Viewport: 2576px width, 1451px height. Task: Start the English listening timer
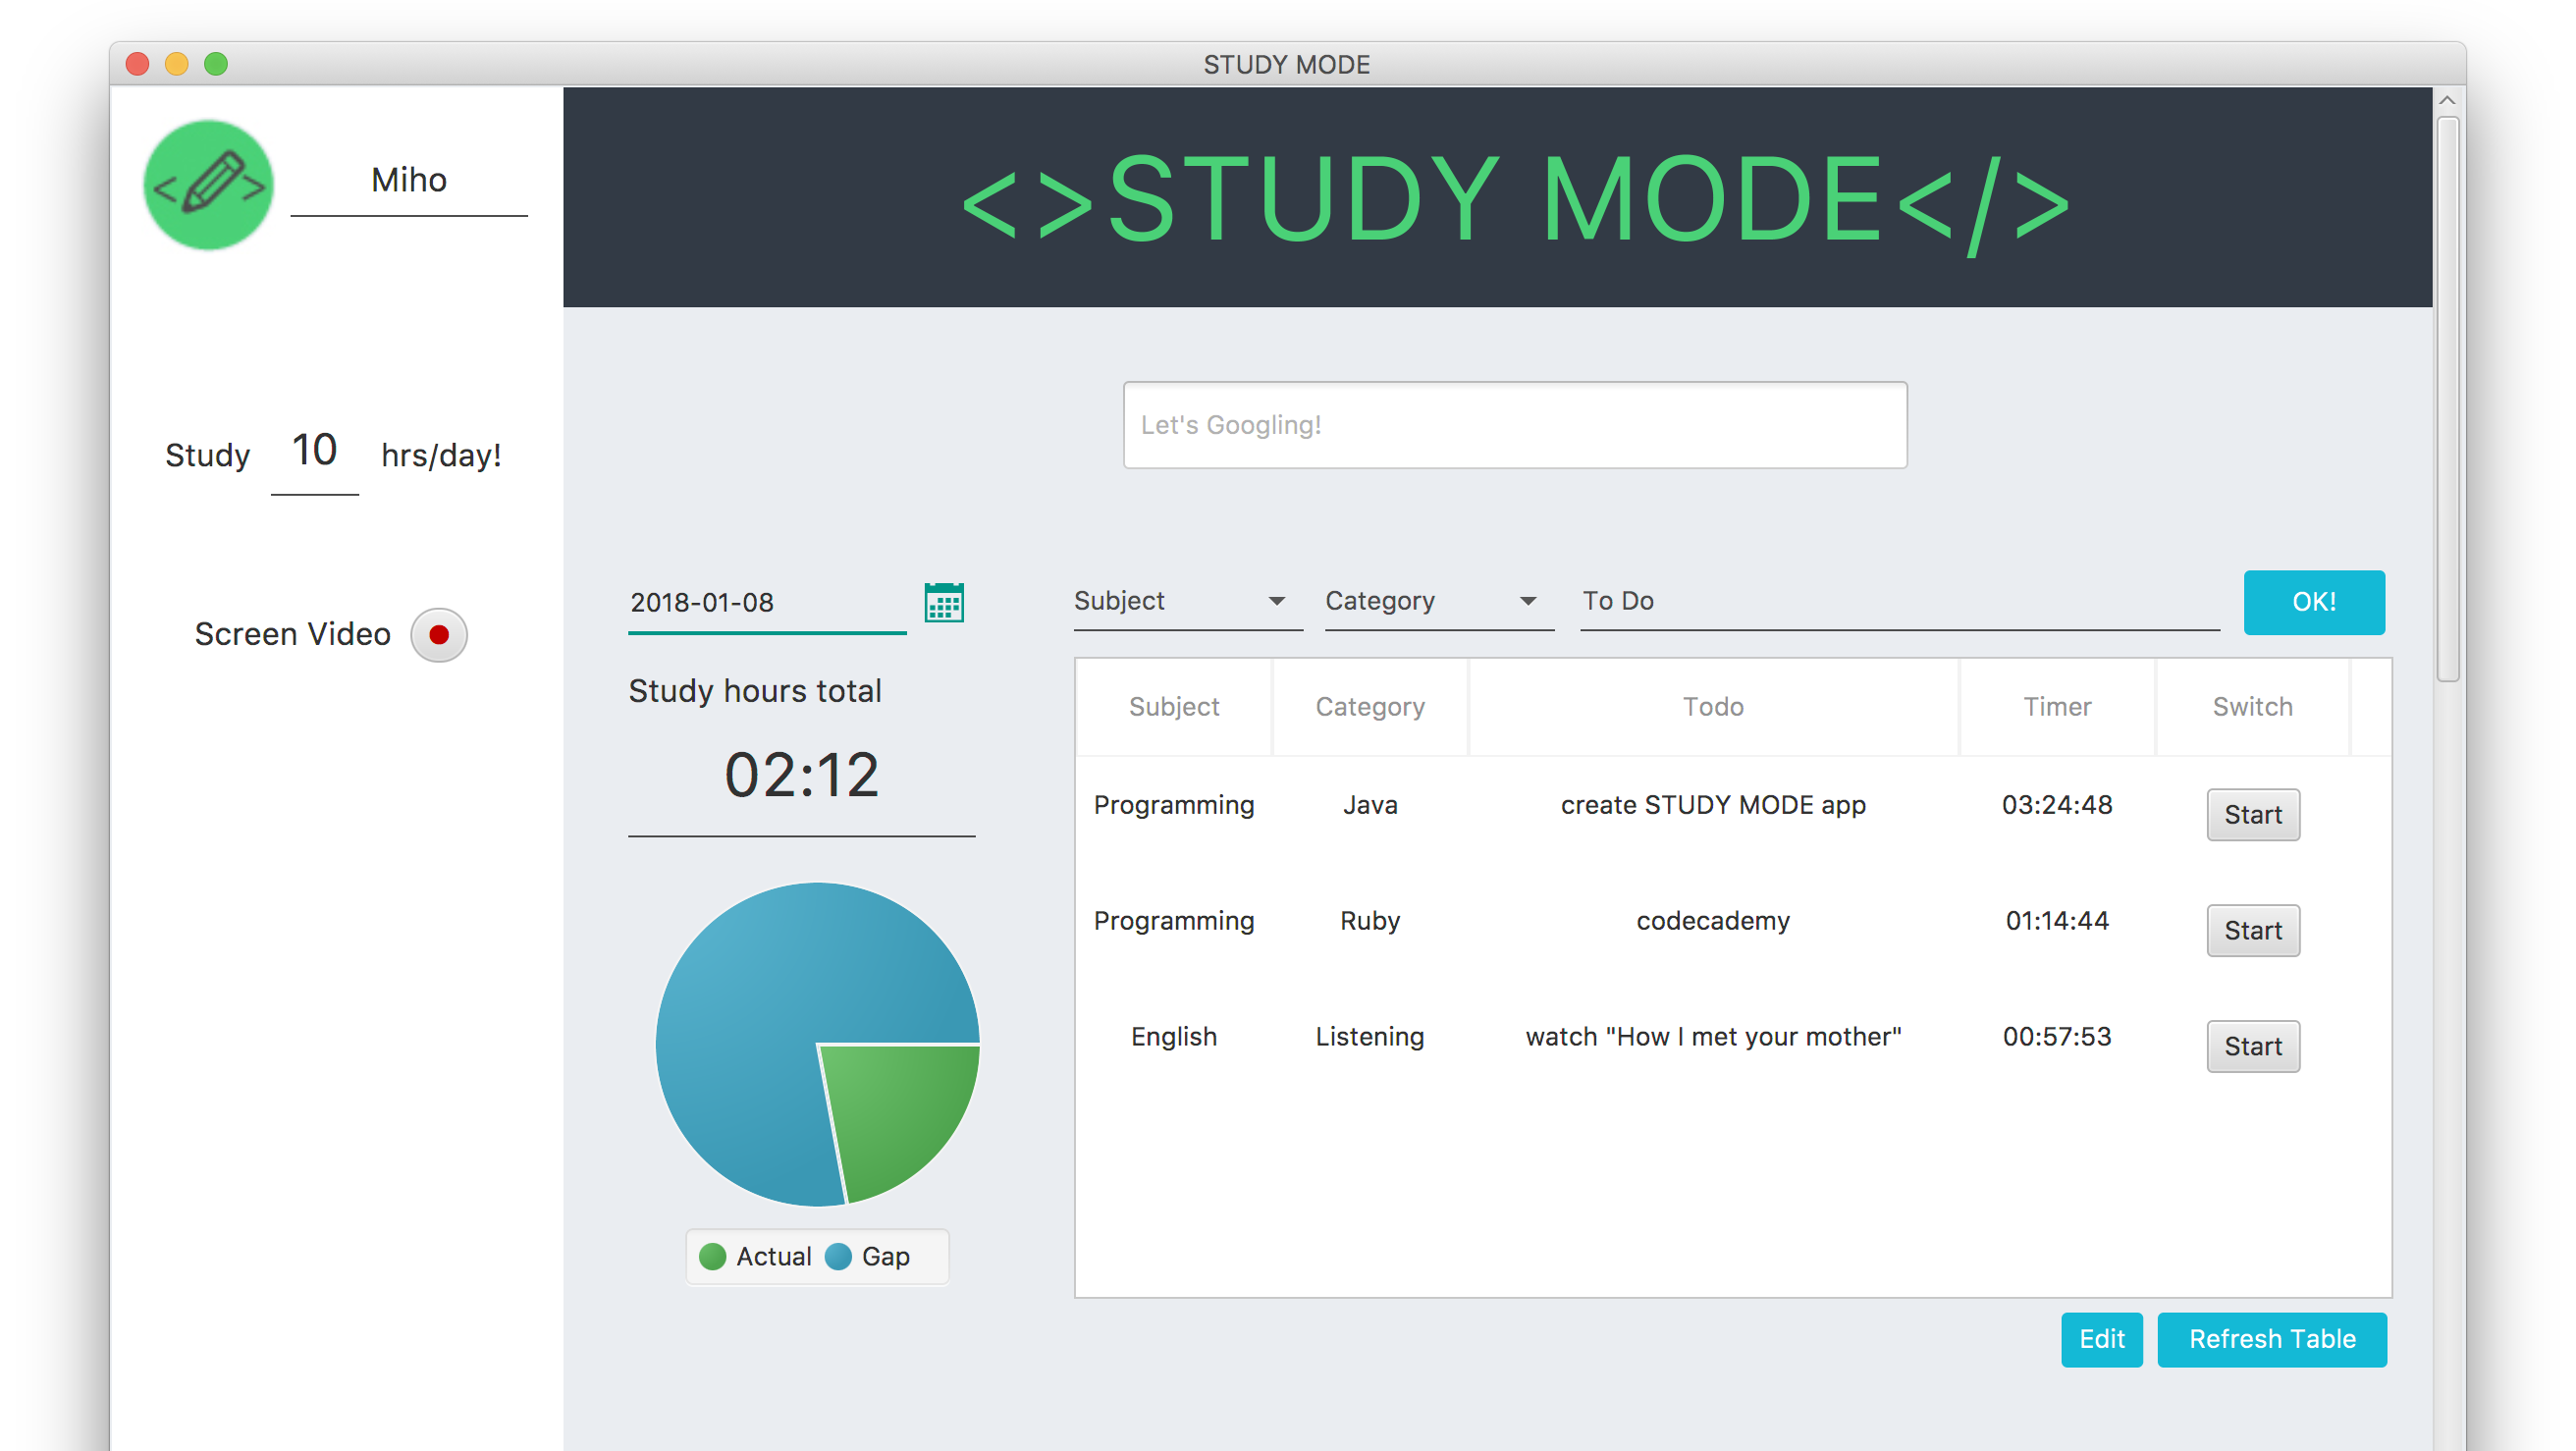tap(2253, 1046)
